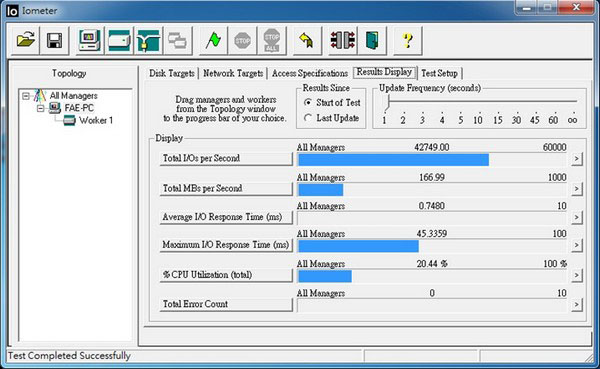Start new network worker icon
600x369 pixels.
(148, 41)
